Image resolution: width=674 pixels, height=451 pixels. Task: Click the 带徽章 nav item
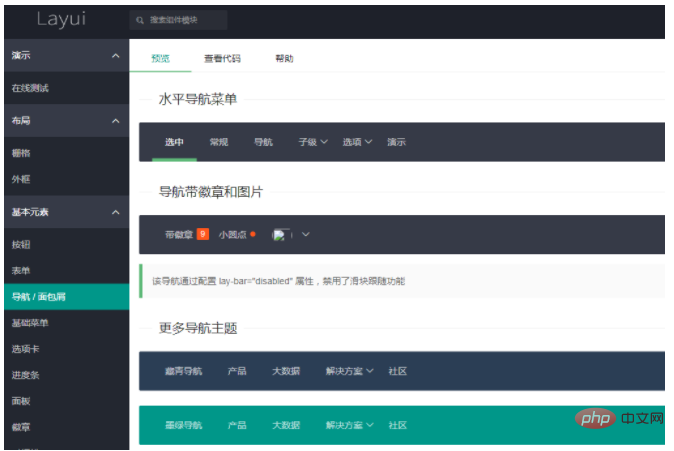click(179, 235)
